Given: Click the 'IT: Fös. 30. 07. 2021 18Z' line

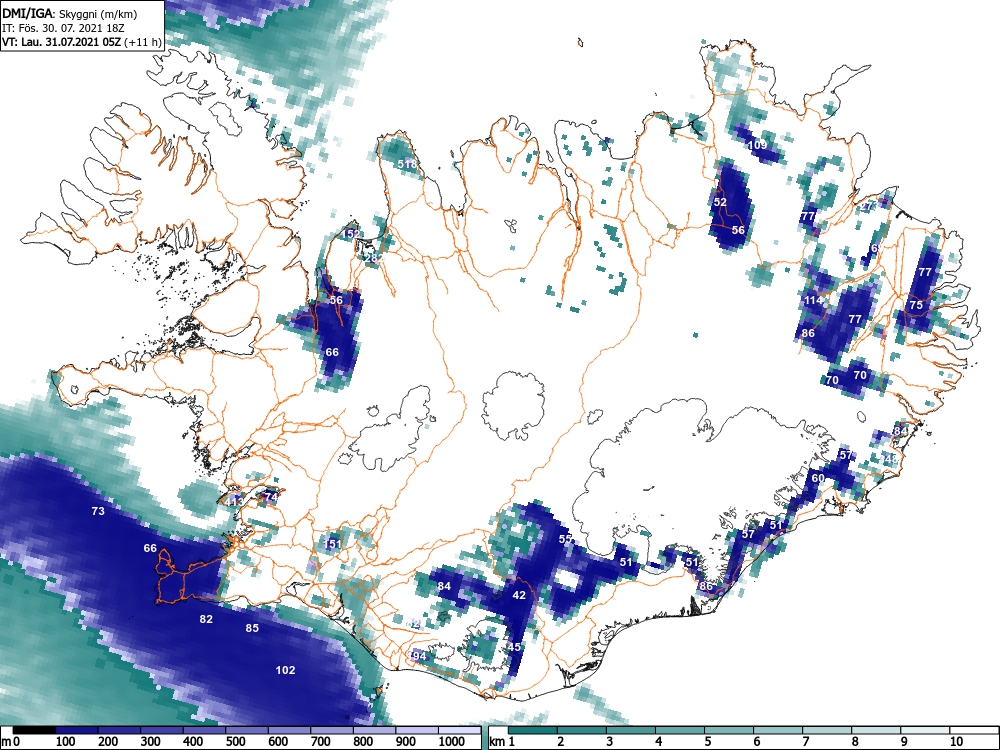Looking at the screenshot, I should [62, 28].
